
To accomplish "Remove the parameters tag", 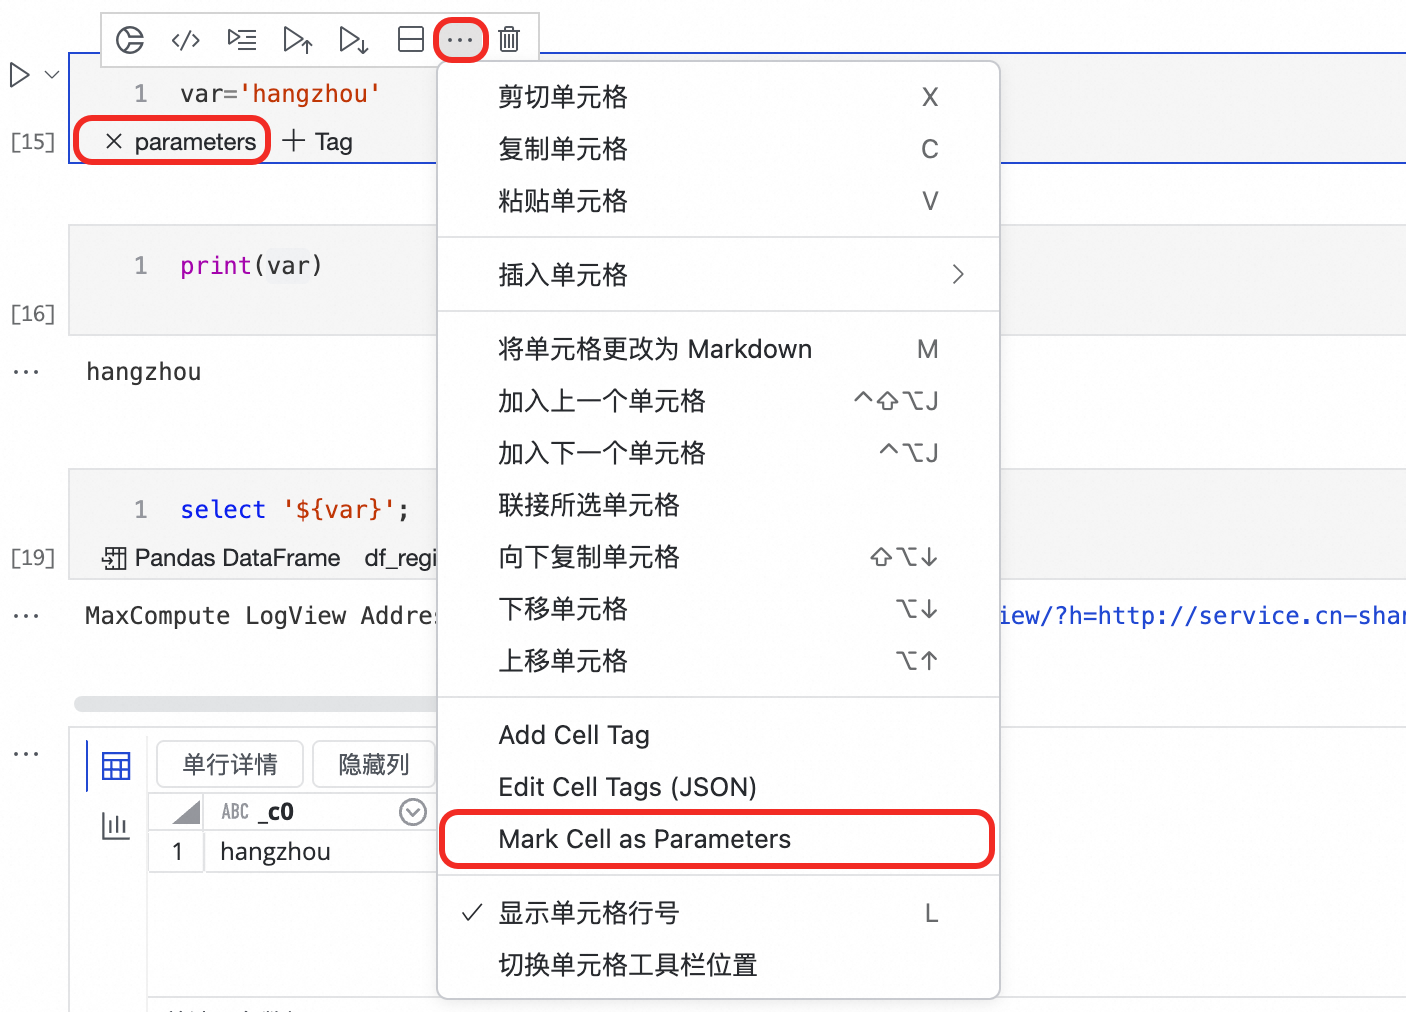I will click(x=114, y=142).
